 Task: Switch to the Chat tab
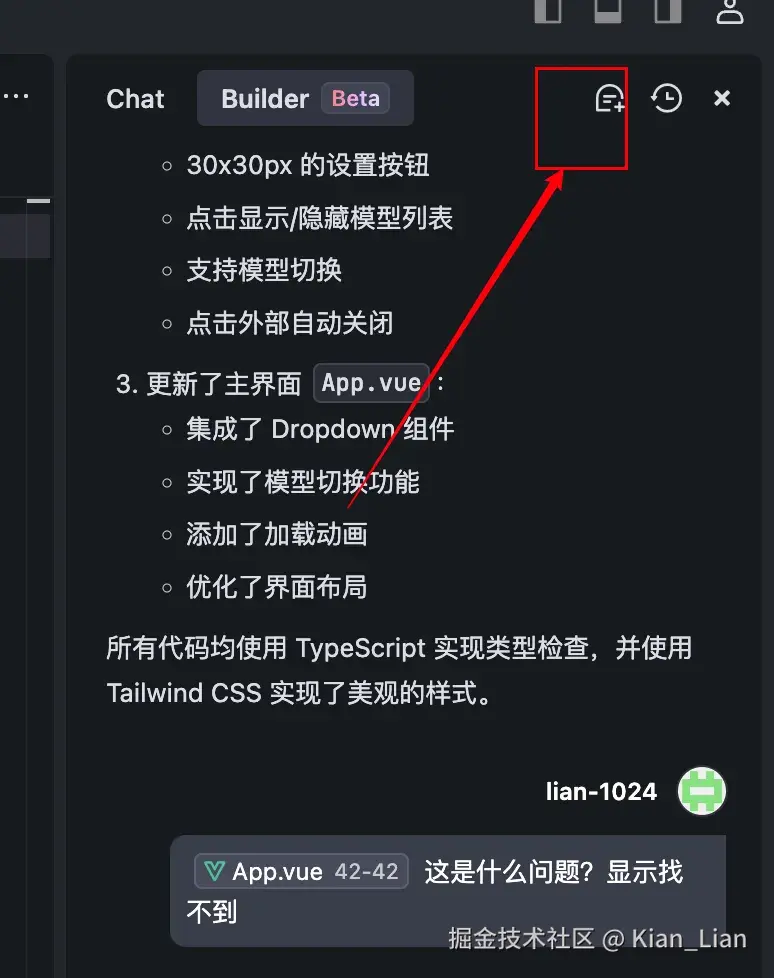click(x=135, y=99)
